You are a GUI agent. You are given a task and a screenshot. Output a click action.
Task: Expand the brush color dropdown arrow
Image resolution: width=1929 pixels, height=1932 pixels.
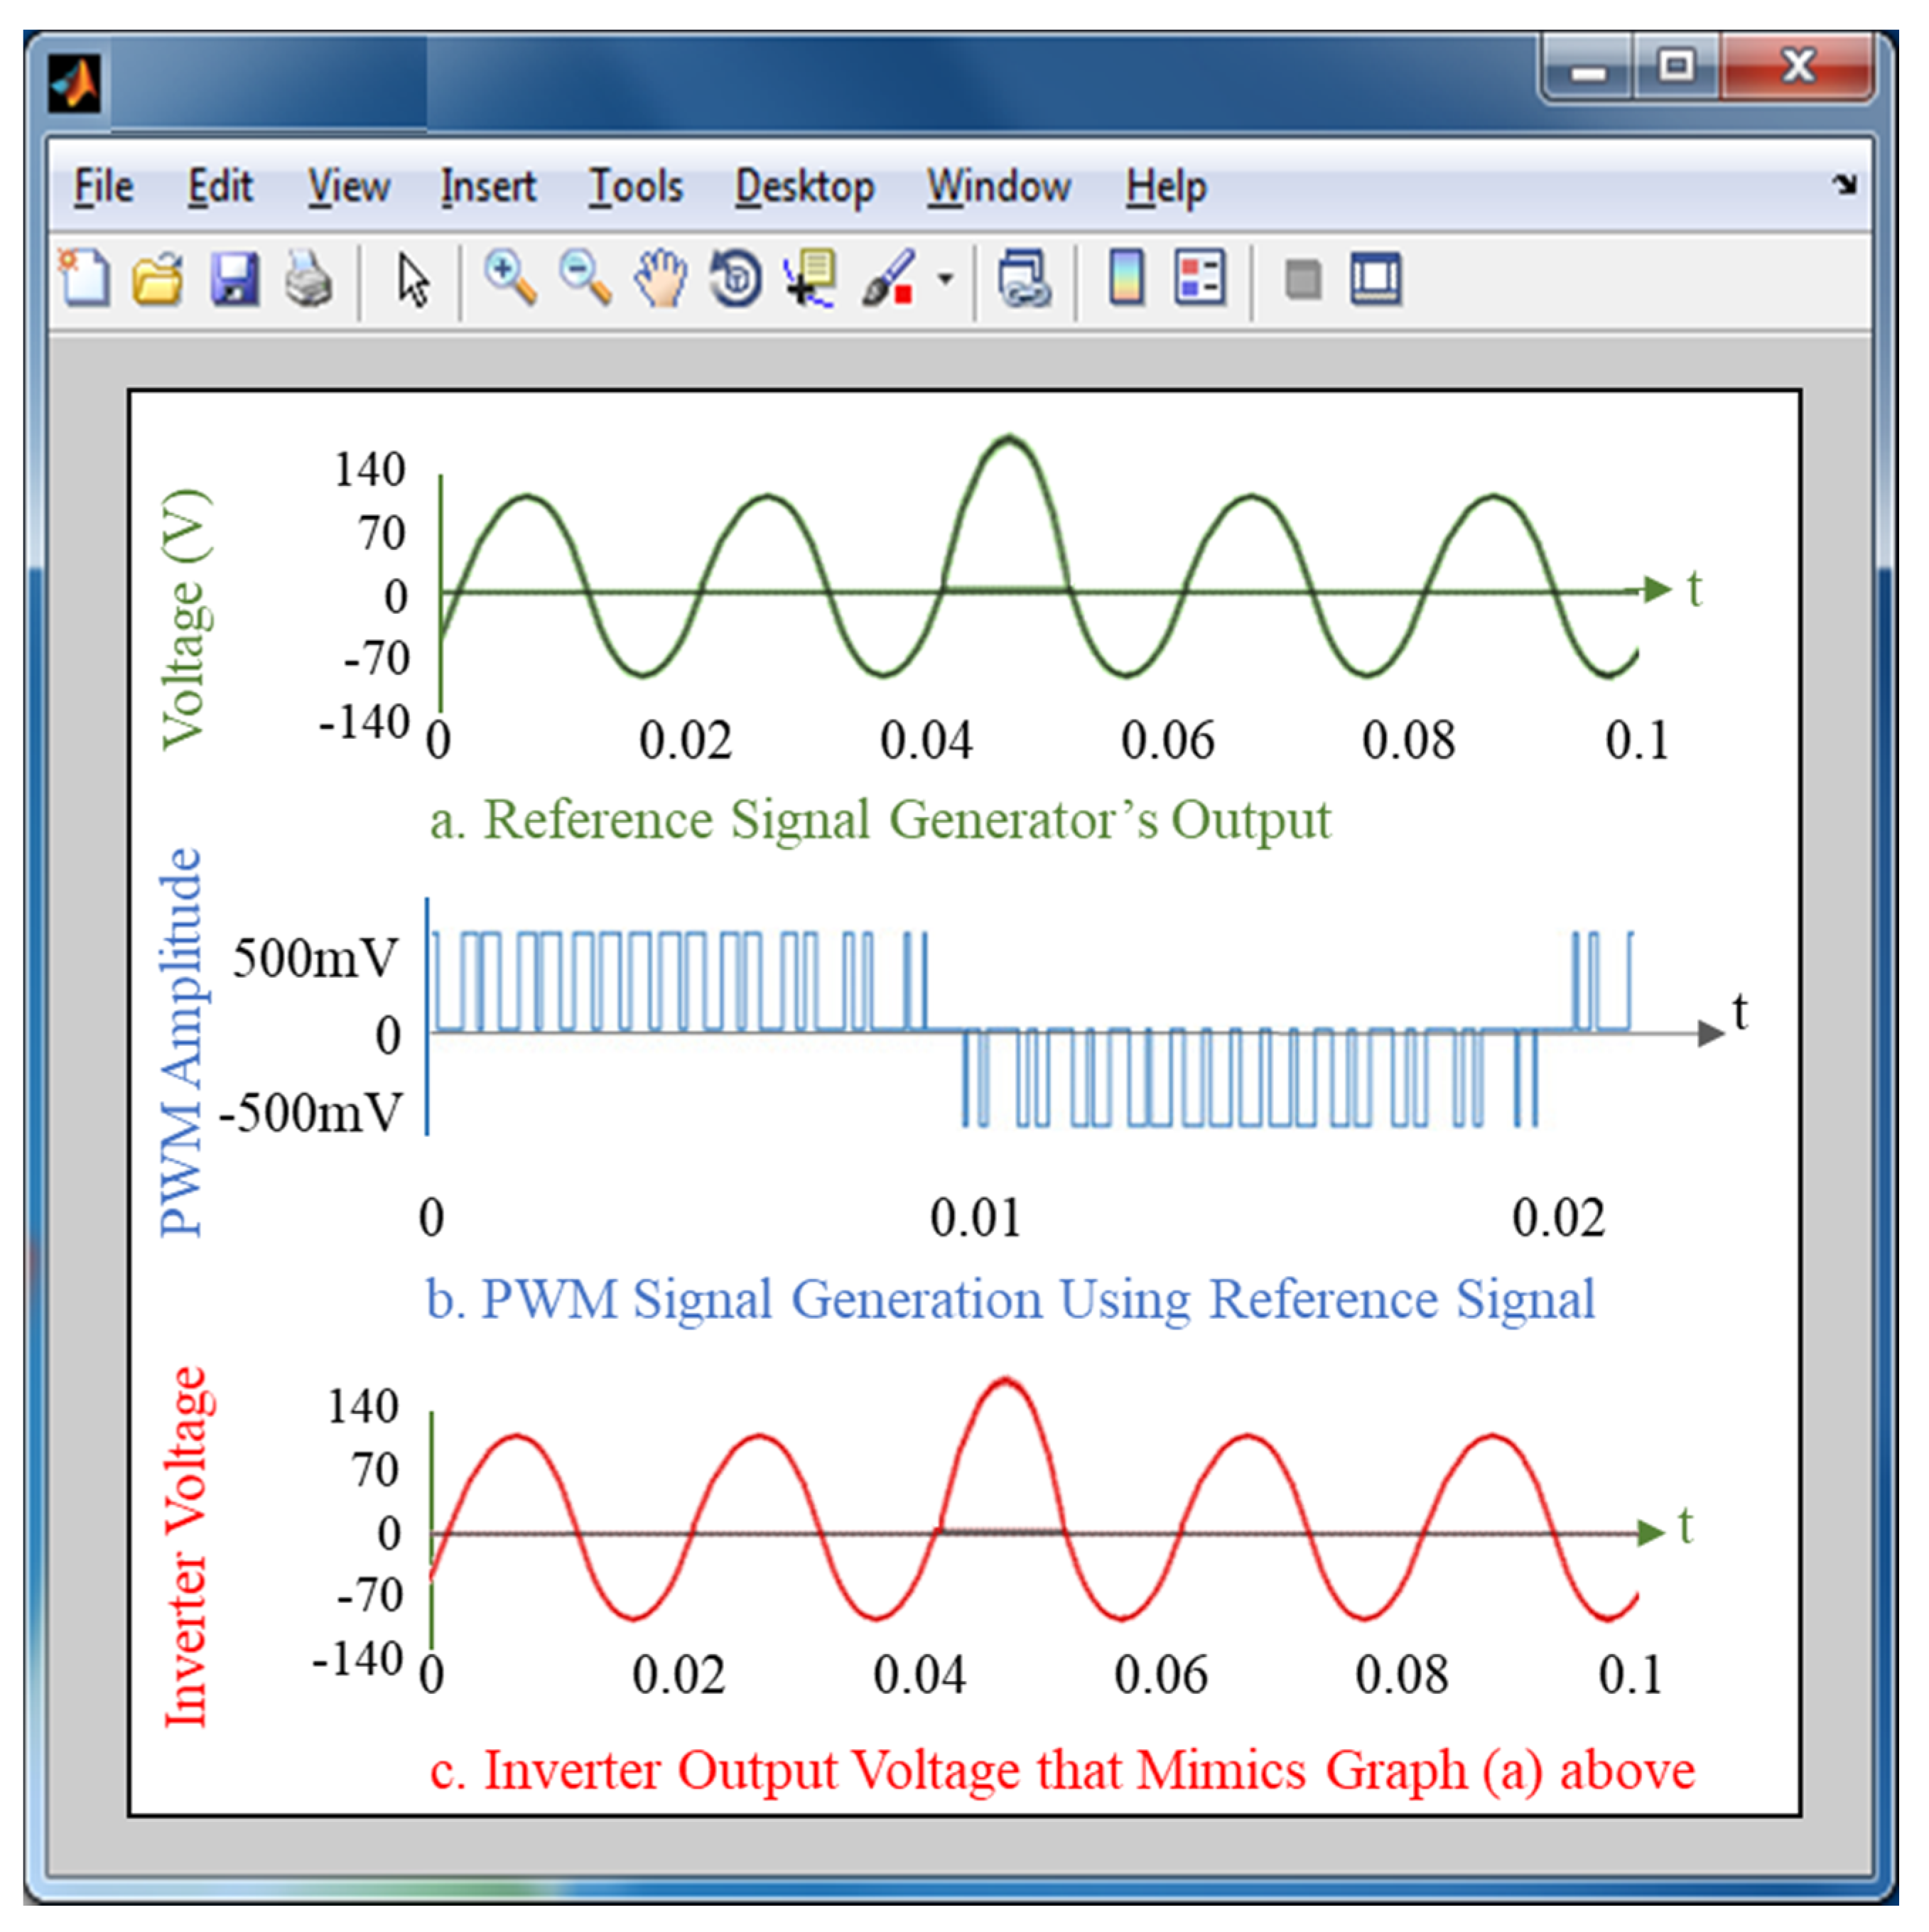click(x=945, y=279)
